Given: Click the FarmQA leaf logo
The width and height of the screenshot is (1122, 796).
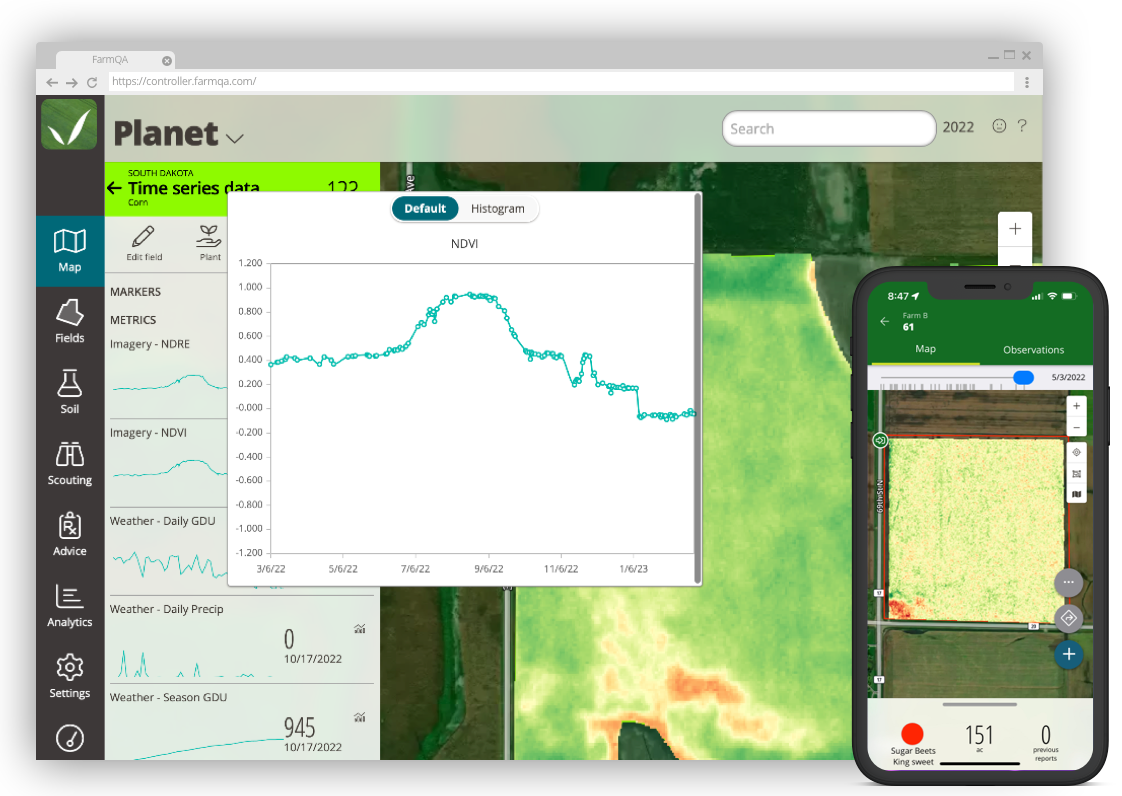Looking at the screenshot, I should (x=69, y=125).
